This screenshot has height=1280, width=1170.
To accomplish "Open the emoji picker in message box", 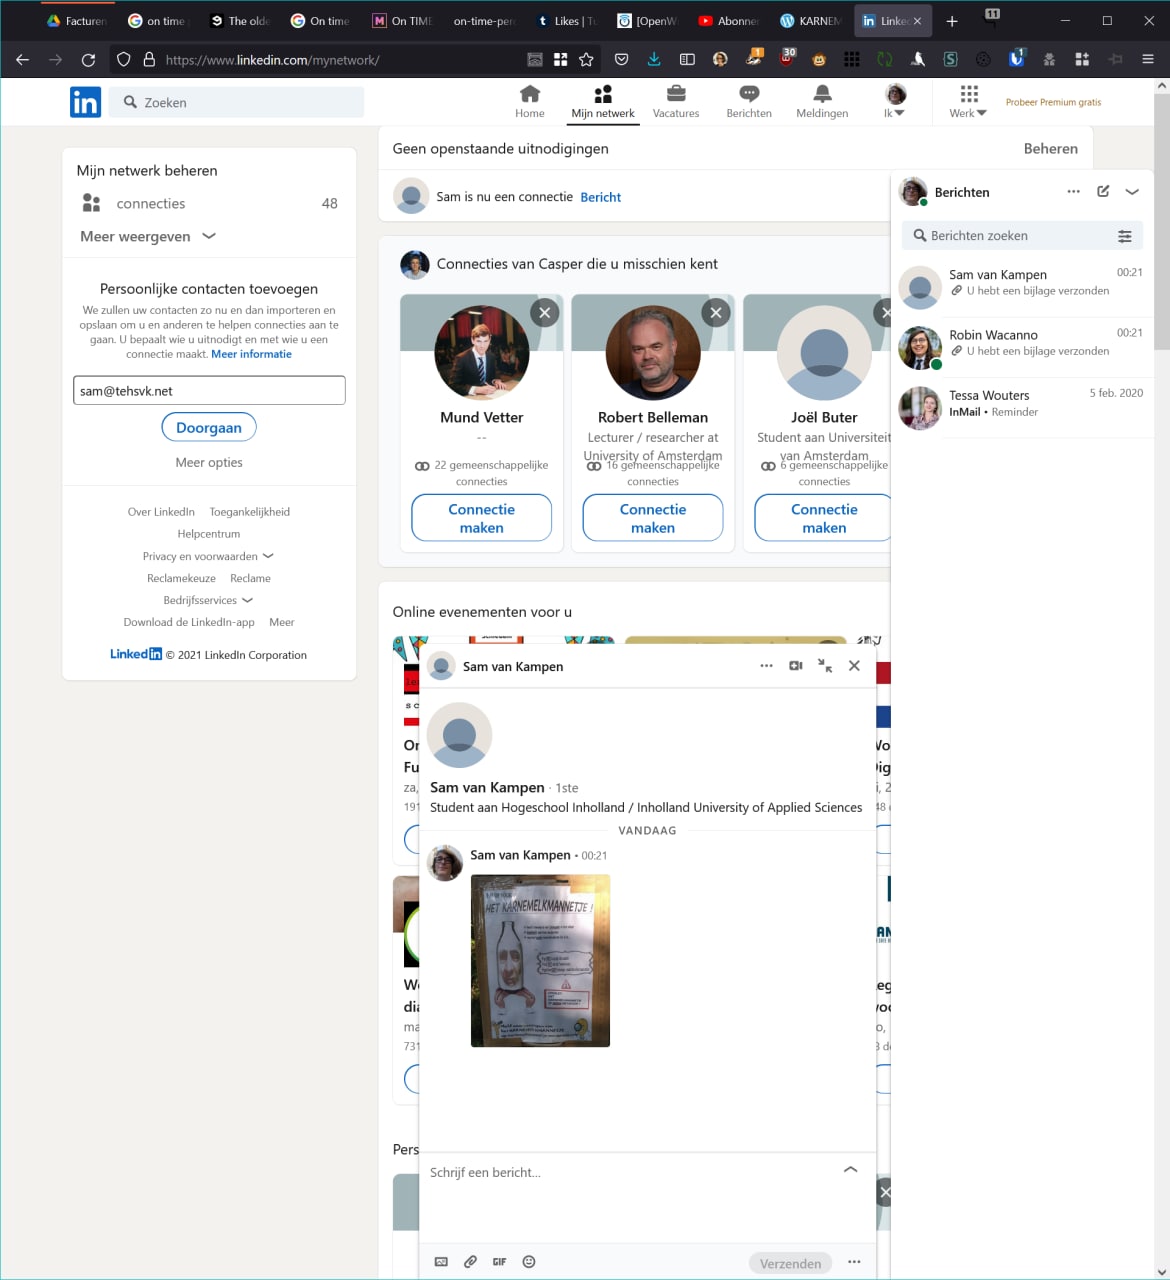I will [x=529, y=1262].
